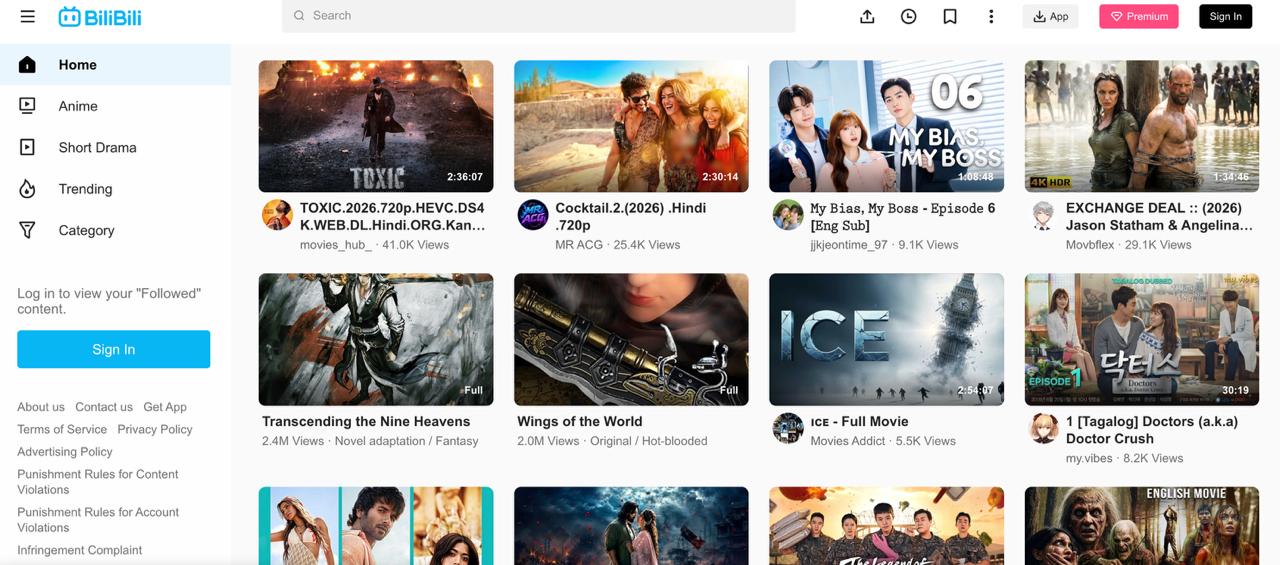
Task: Click Cocktail.2.(2026) .Hindi .720p title
Action: [631, 217]
